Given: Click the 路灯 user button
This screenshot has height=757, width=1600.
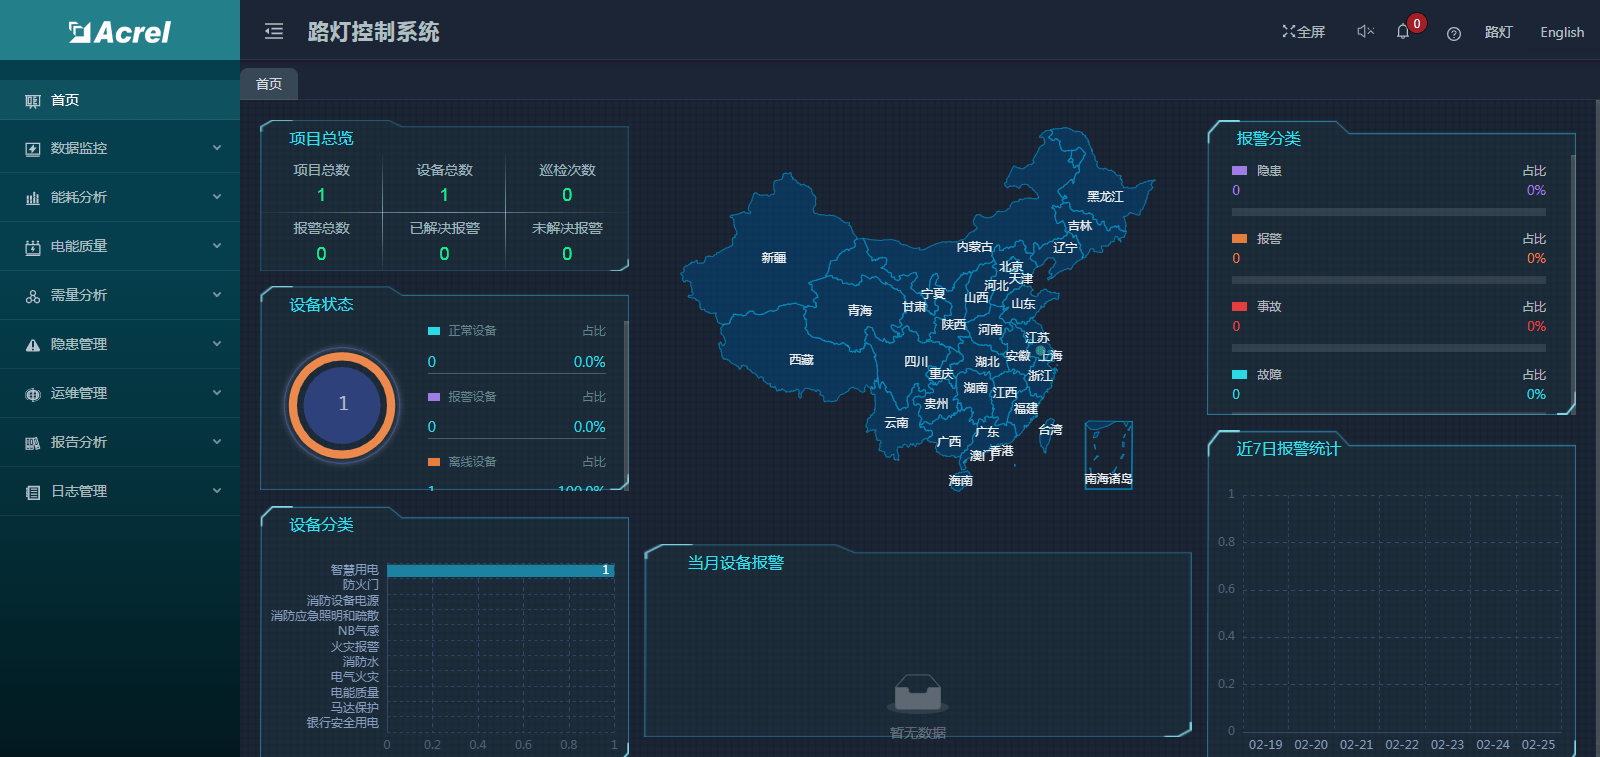Looking at the screenshot, I should point(1498,32).
